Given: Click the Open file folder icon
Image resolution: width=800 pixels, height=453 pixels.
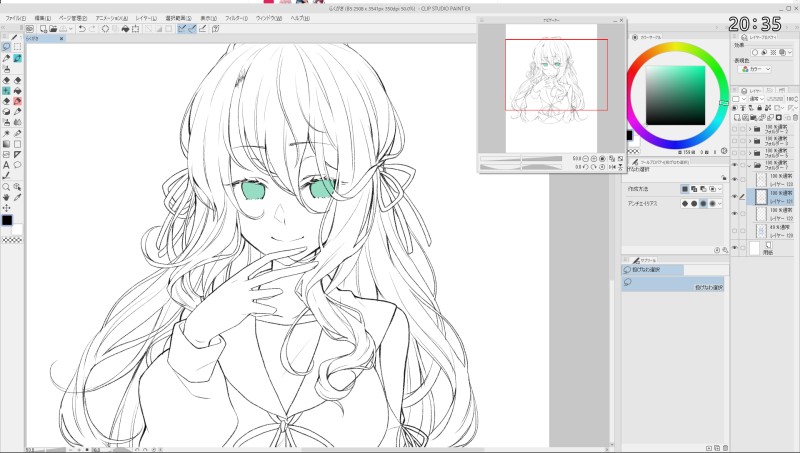Looking at the screenshot, I should point(53,29).
